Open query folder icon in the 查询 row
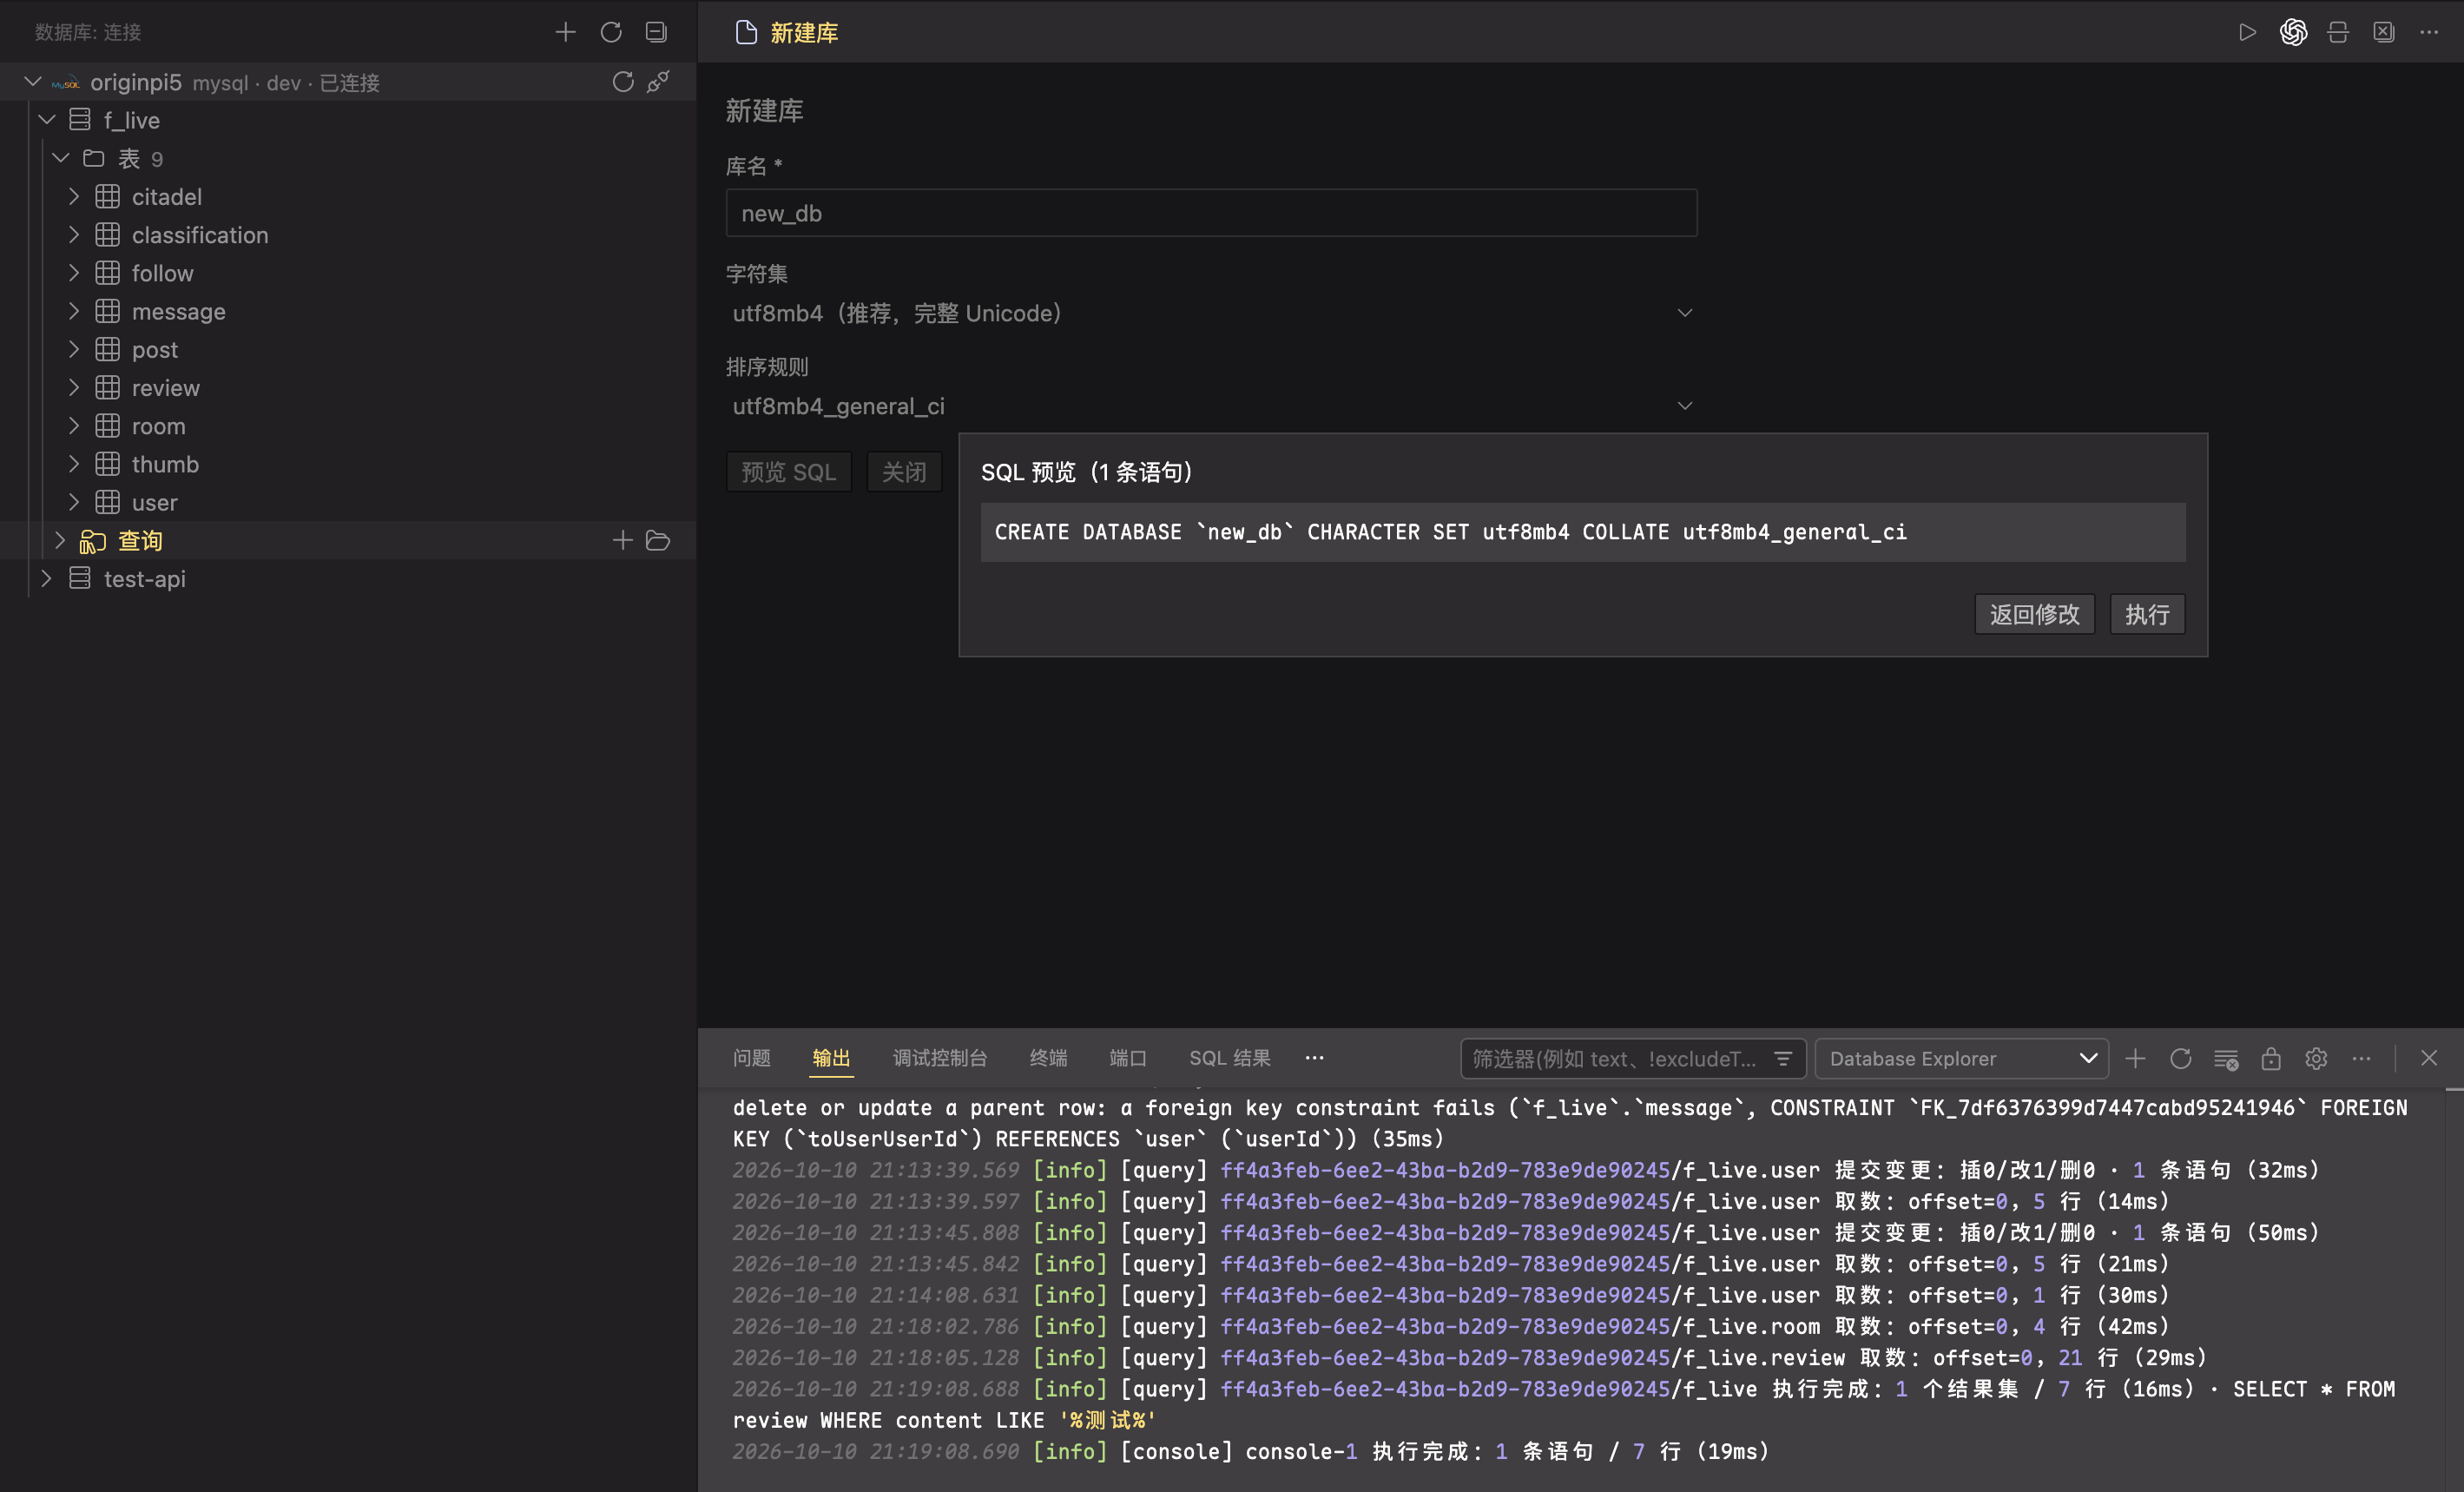 click(x=658, y=541)
